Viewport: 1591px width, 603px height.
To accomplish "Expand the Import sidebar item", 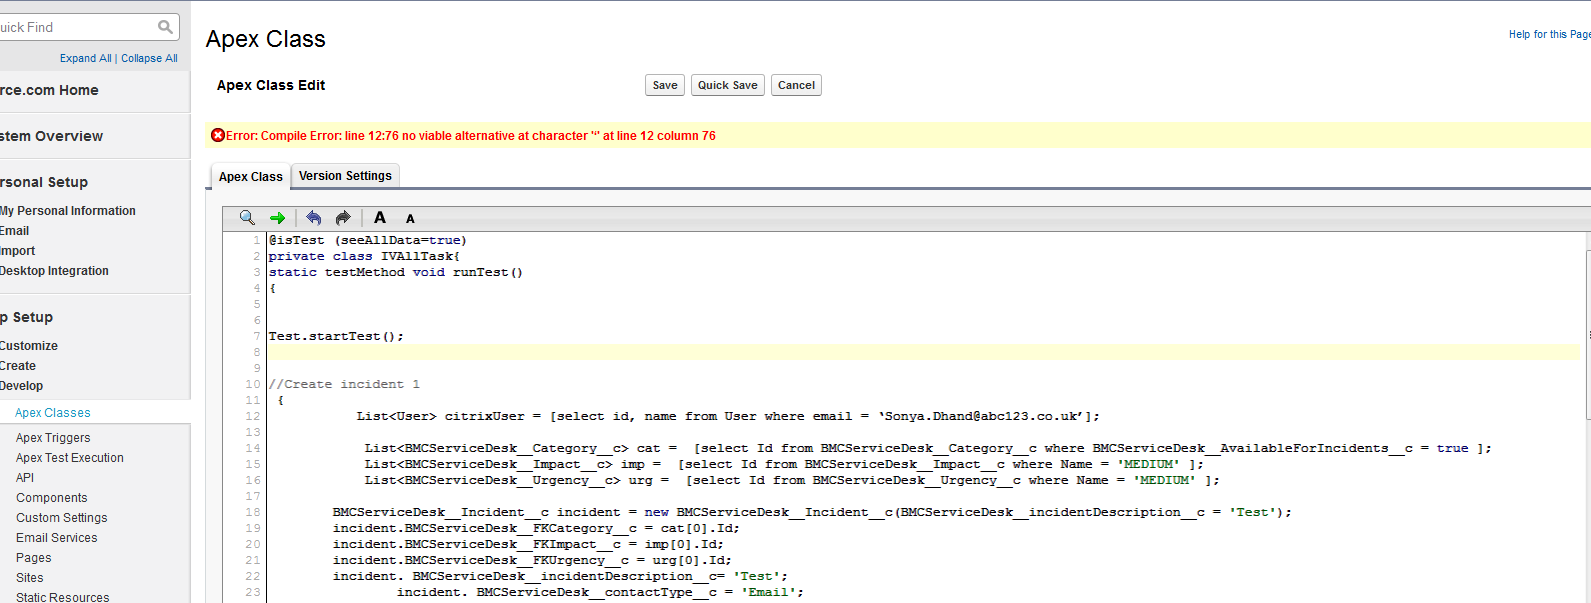I will 18,251.
